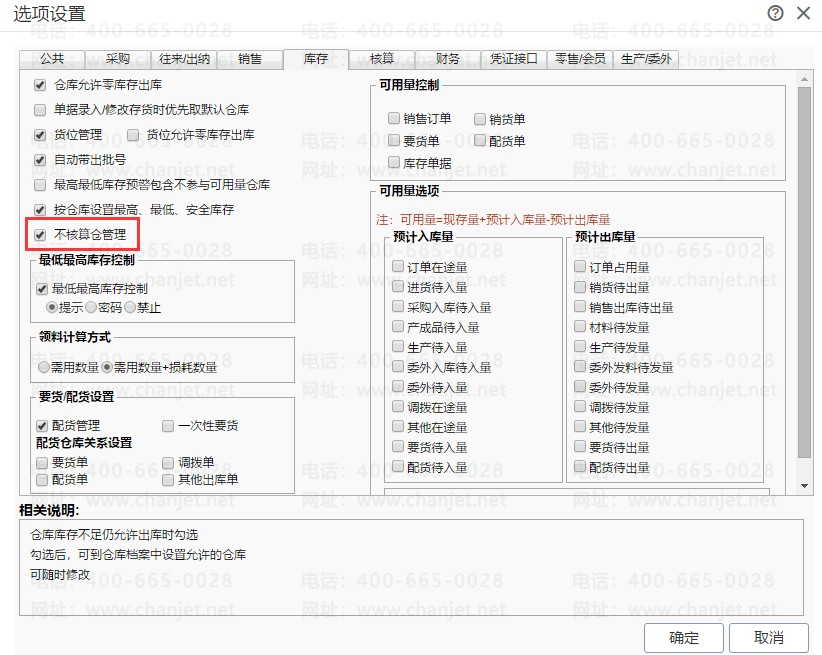The height and width of the screenshot is (655, 822).
Task: Check 配货待入量 checkbox
Action: click(x=398, y=466)
